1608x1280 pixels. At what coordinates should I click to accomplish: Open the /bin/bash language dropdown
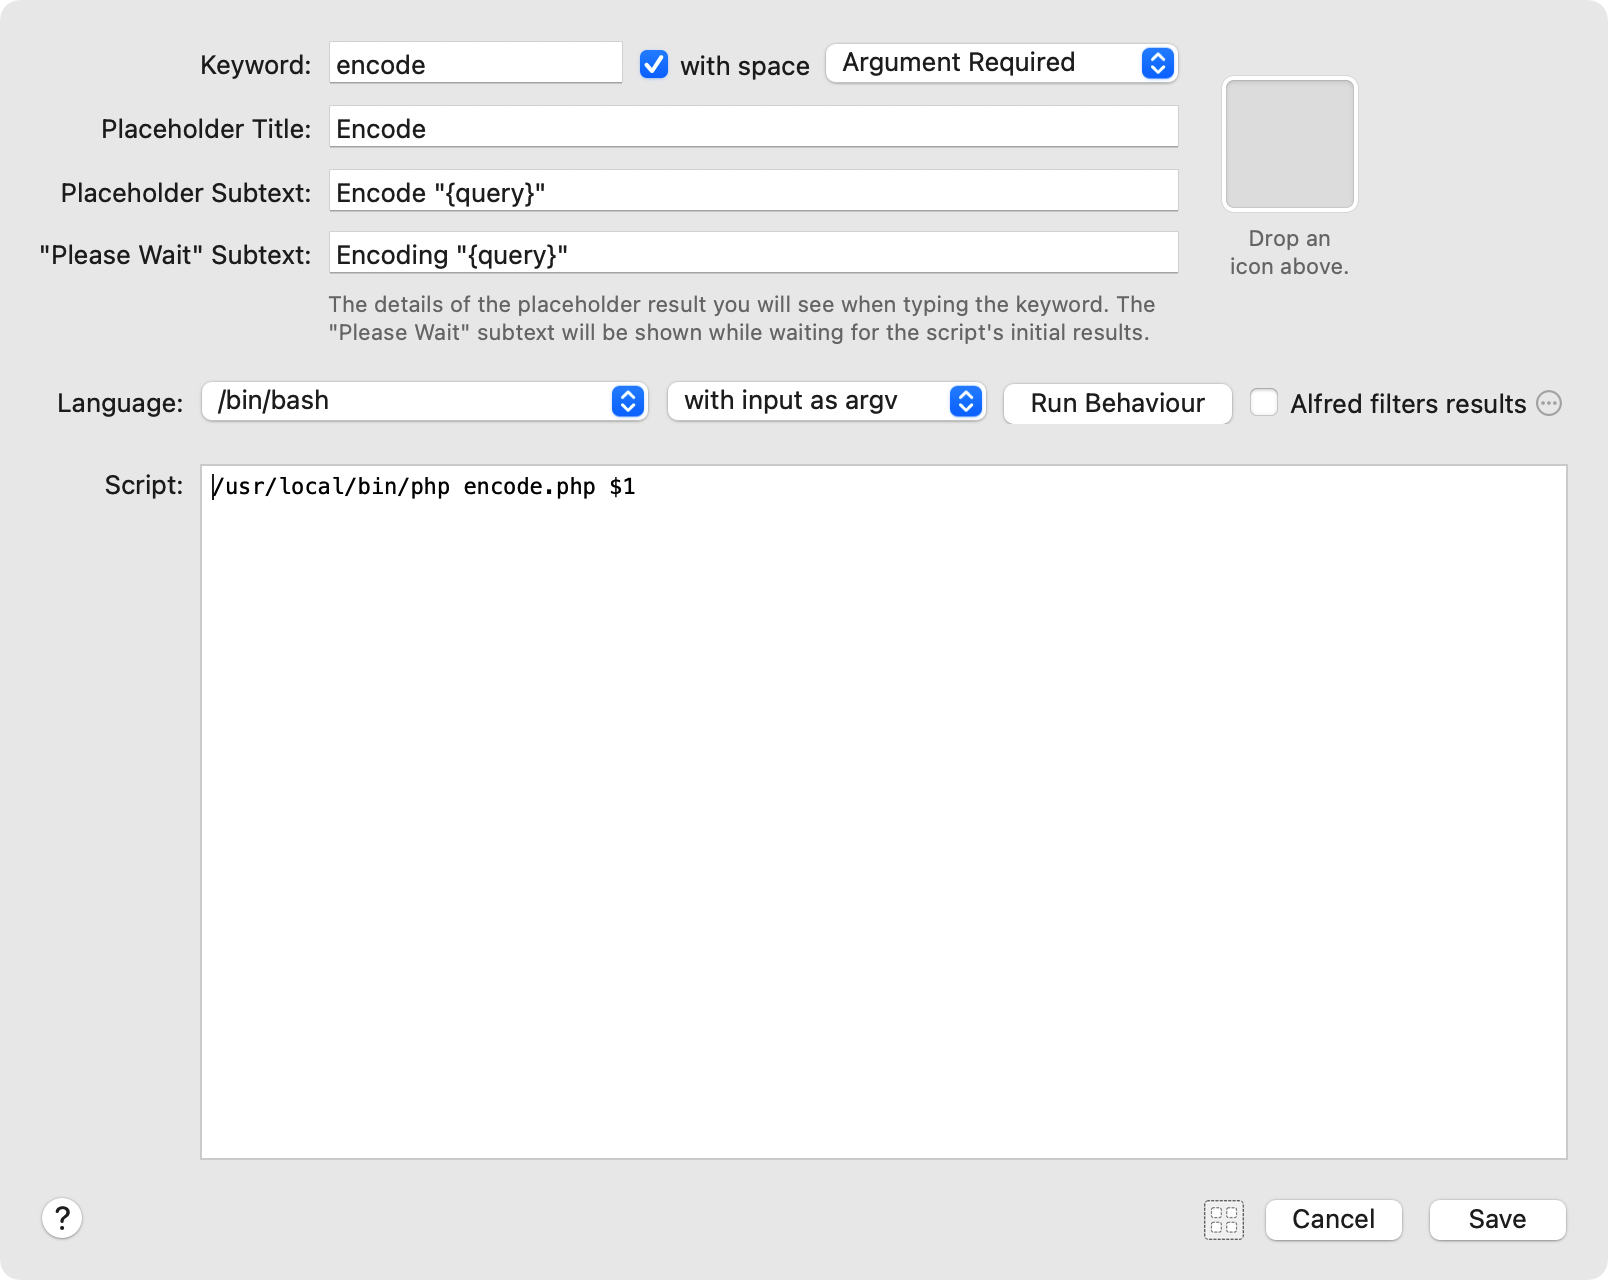425,401
